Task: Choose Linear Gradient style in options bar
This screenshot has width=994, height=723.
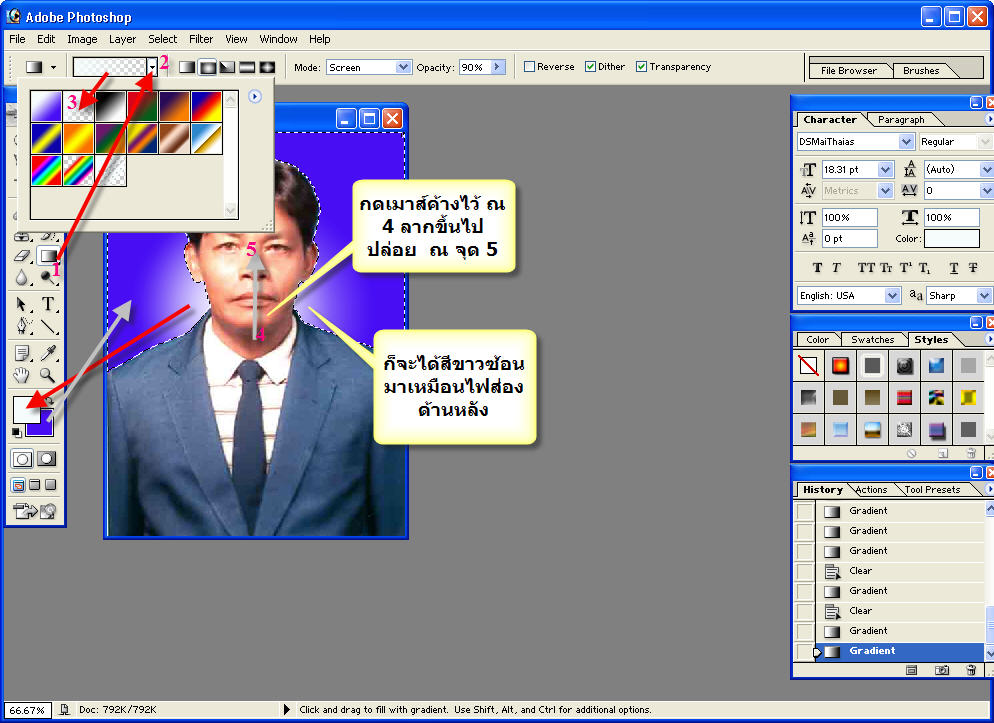Action: 187,67
